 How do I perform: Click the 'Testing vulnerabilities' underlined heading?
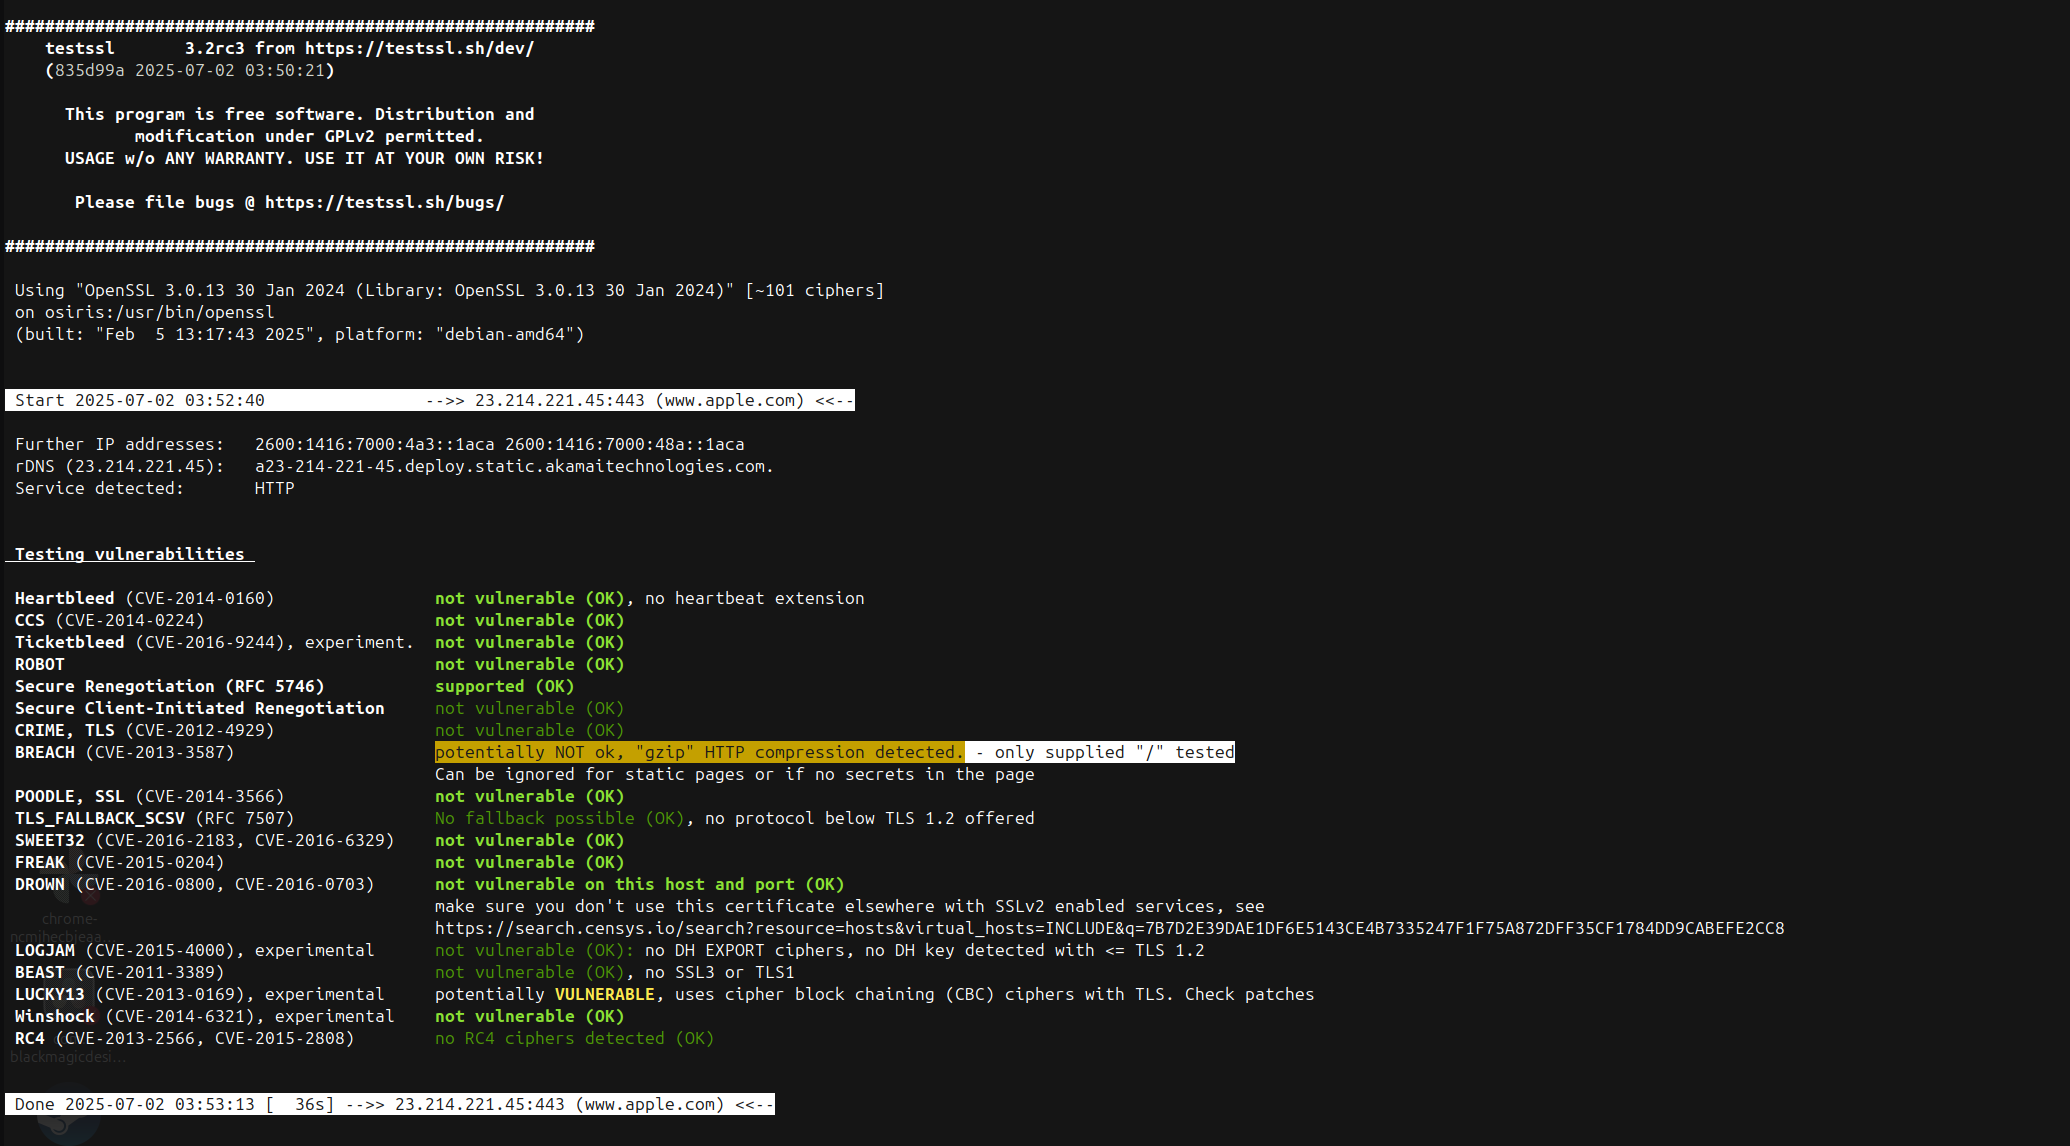point(130,554)
